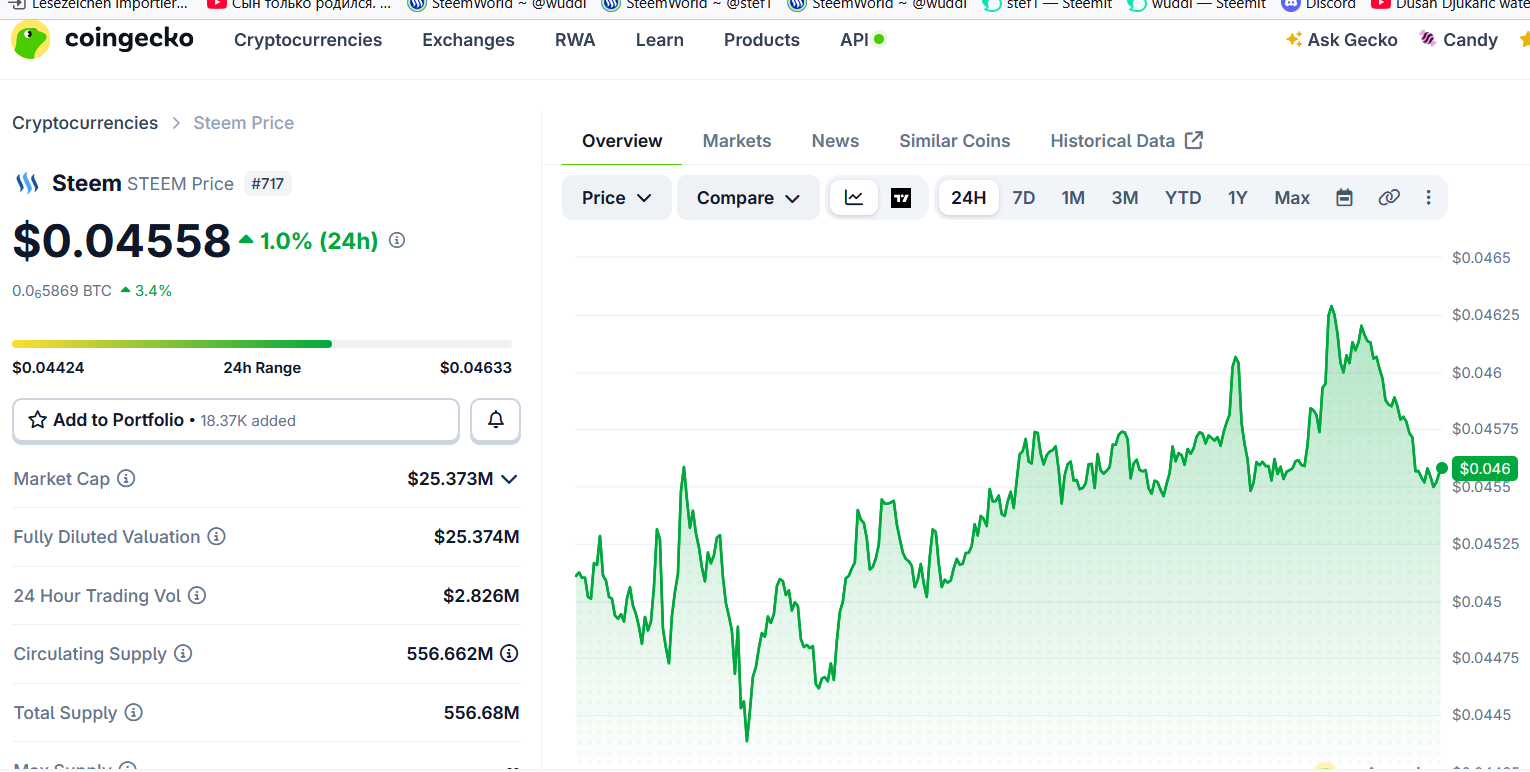
Task: Go to Cryptocurrencies breadcrumb link
Action: 85,123
